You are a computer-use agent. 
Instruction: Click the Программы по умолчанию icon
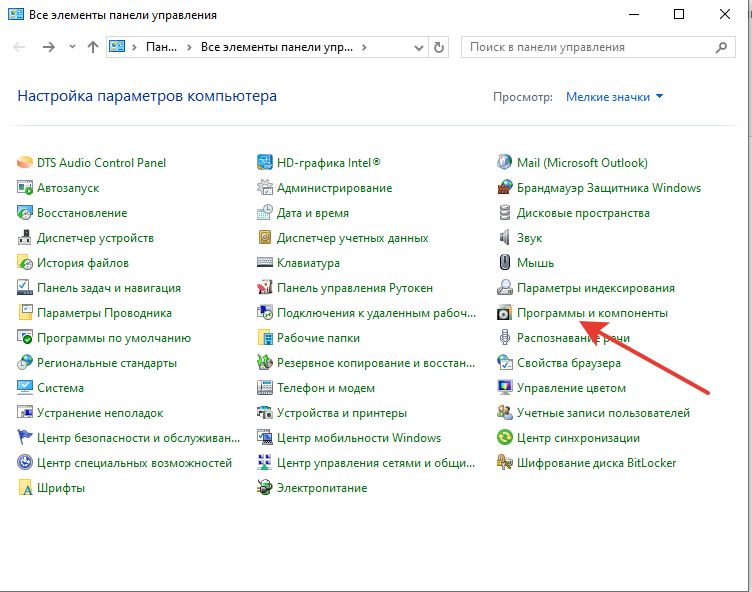24,337
